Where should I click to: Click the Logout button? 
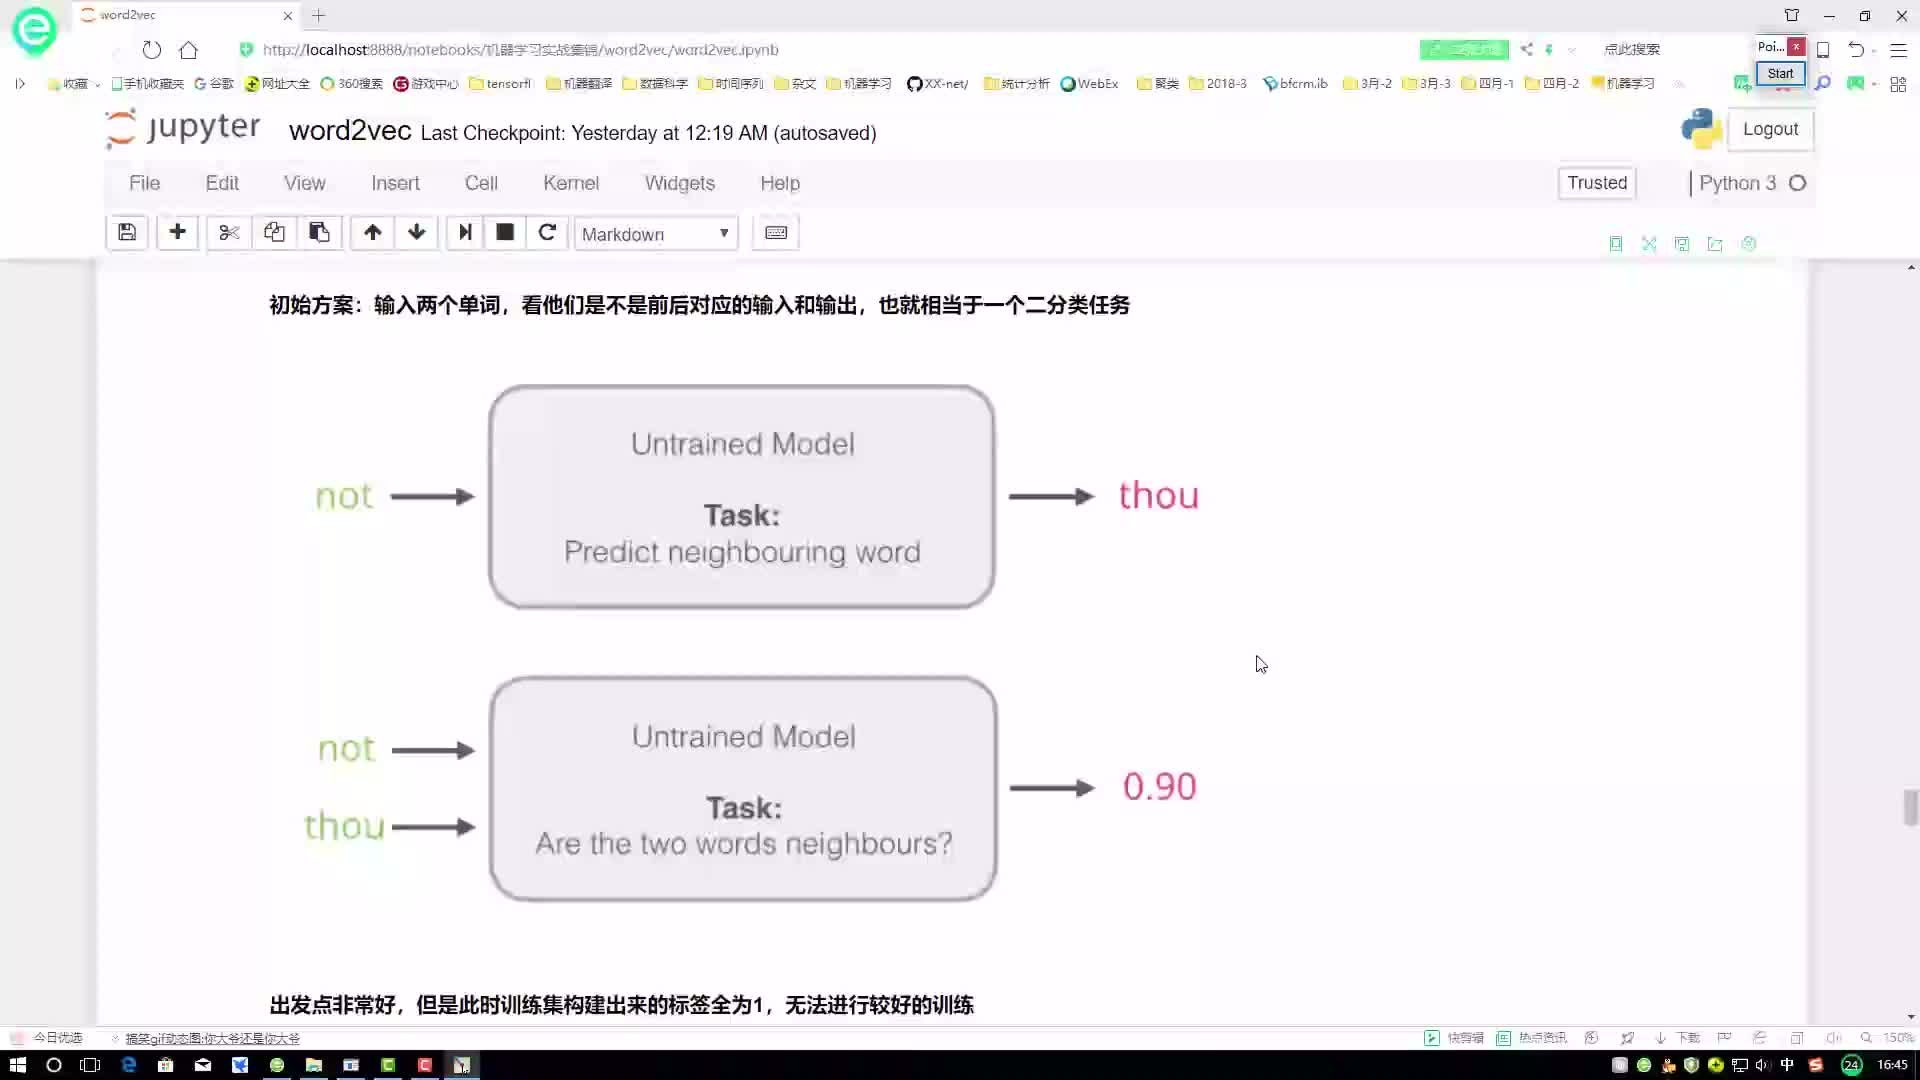(1770, 128)
